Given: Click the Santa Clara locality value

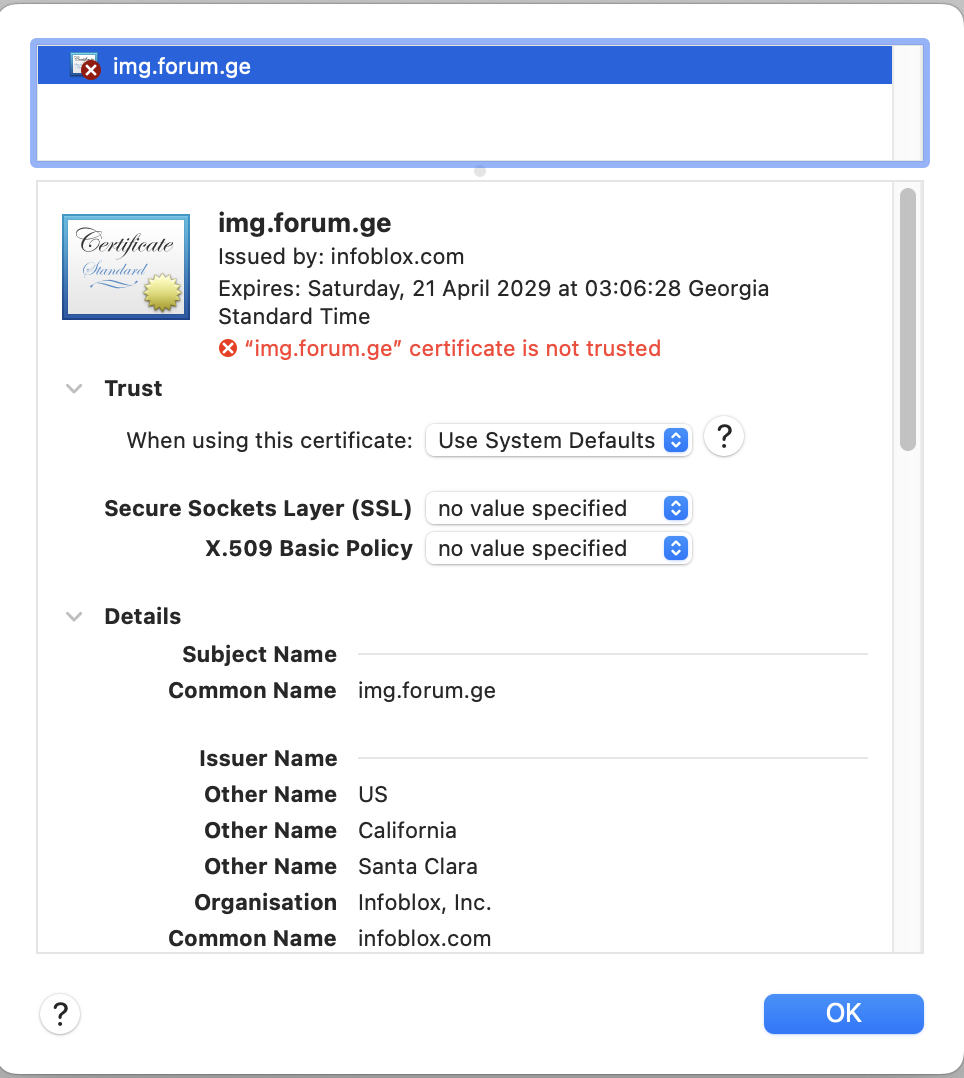Looking at the screenshot, I should click(417, 867).
